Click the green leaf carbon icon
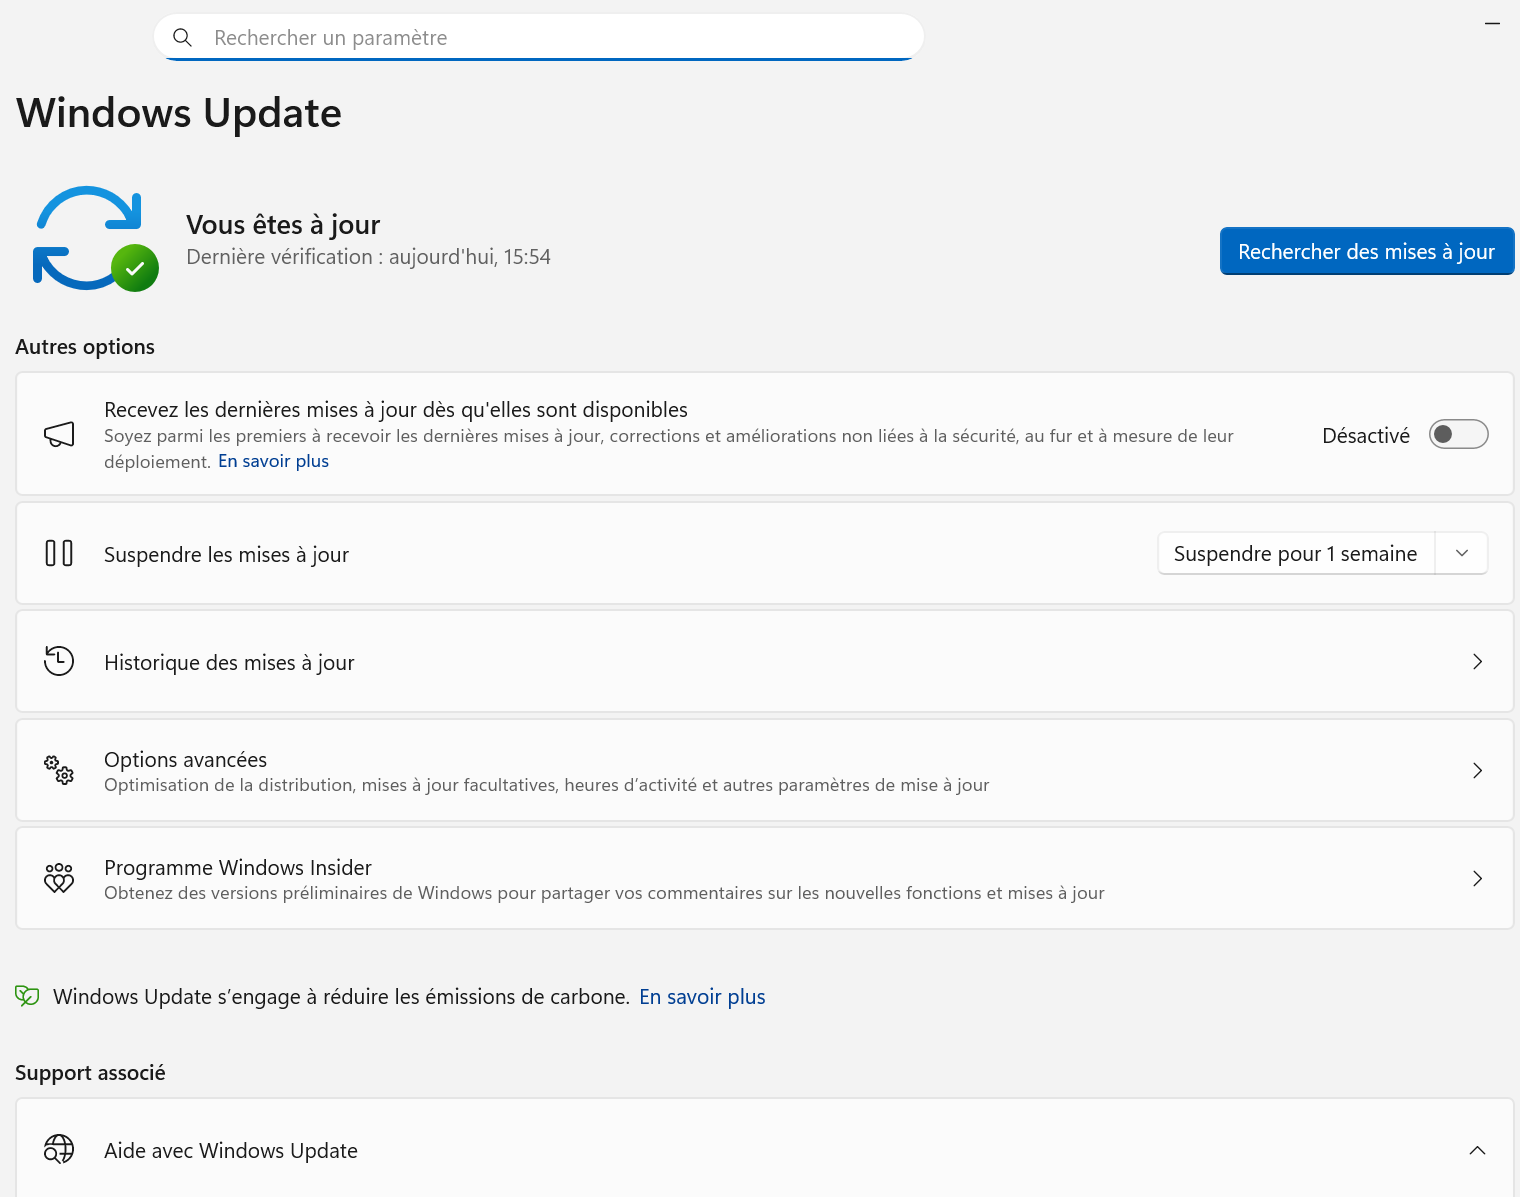The width and height of the screenshot is (1520, 1197). 27,996
